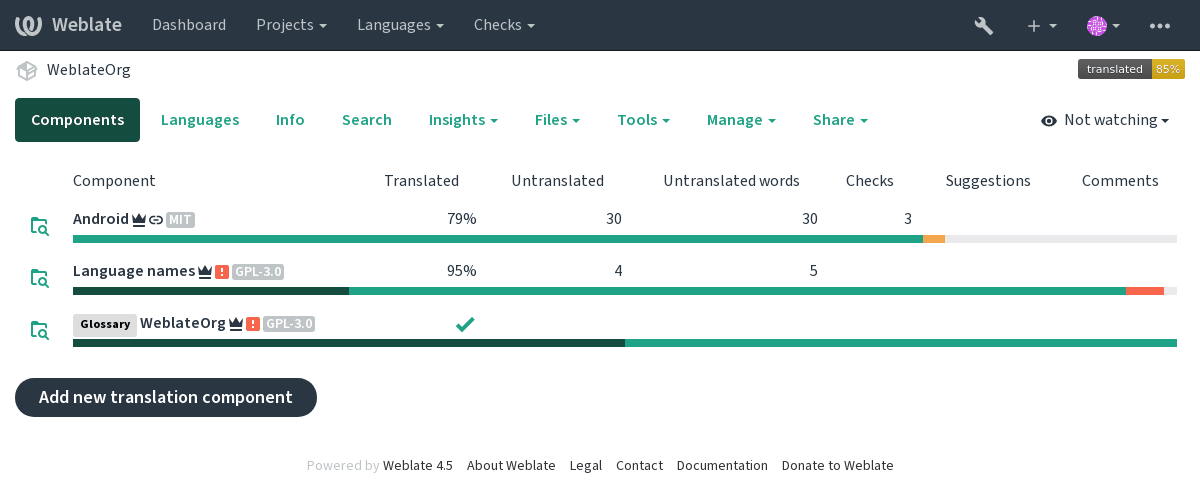Click GPL-3.0 badge on Glossary WeblateOrg
Viewport: 1200px width, 483px height.
pyautogui.click(x=290, y=324)
